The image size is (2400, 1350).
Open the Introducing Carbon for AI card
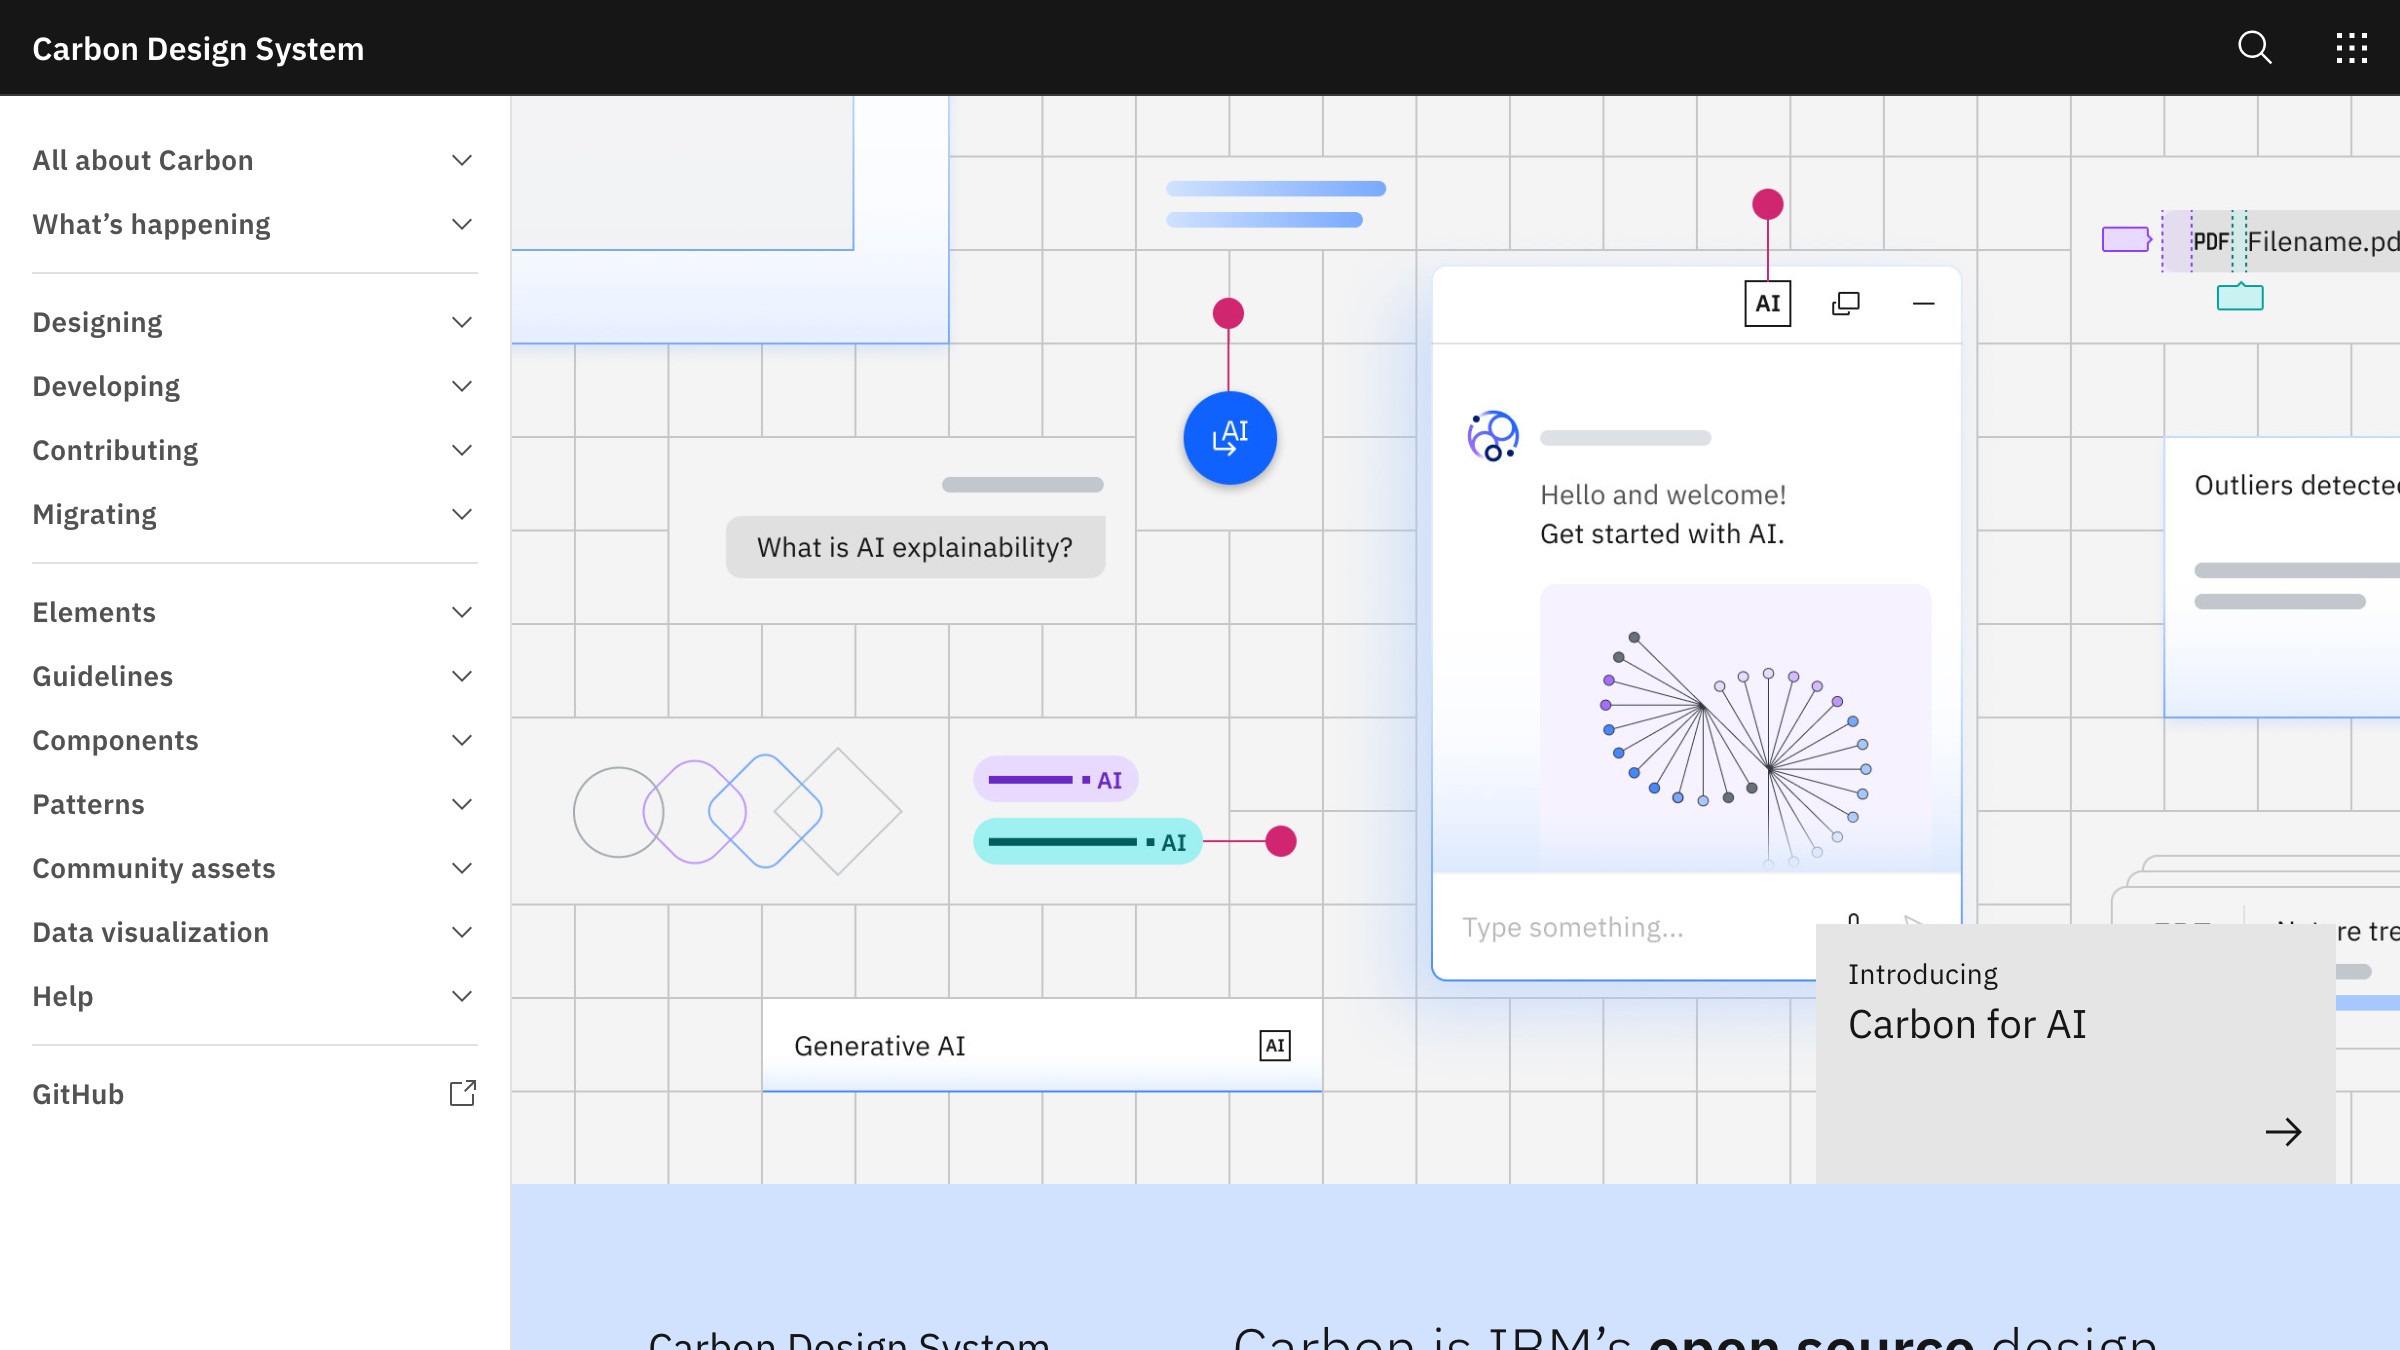click(2075, 1054)
